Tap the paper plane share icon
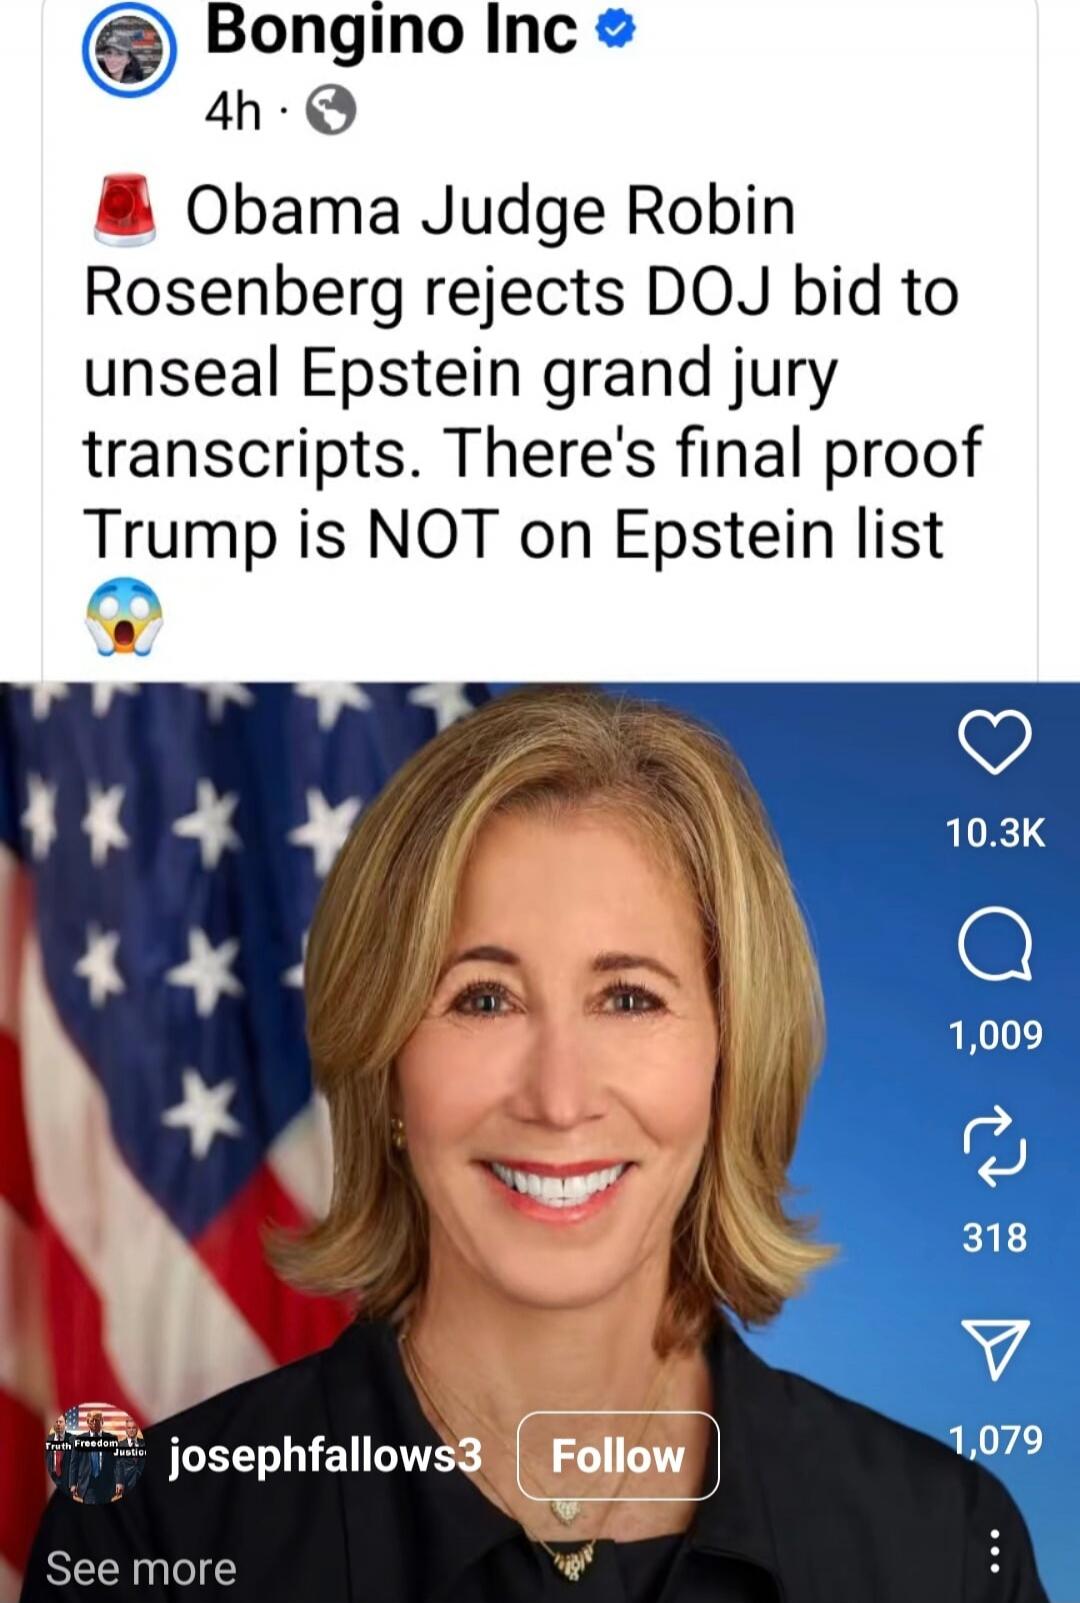Viewport: 1080px width, 1603px height. 995,1349
